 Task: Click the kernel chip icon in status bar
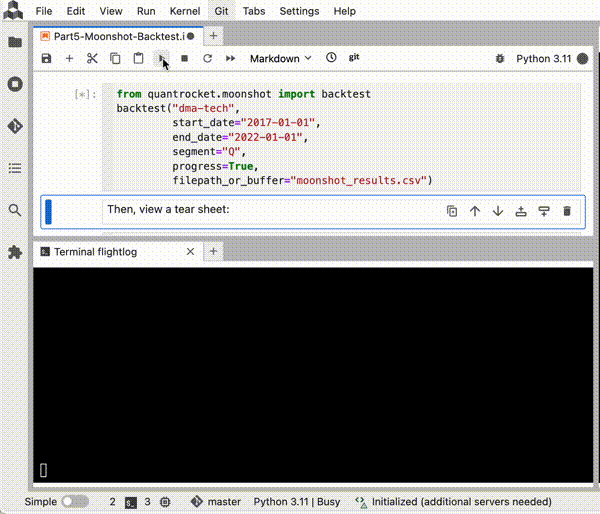coord(165,502)
